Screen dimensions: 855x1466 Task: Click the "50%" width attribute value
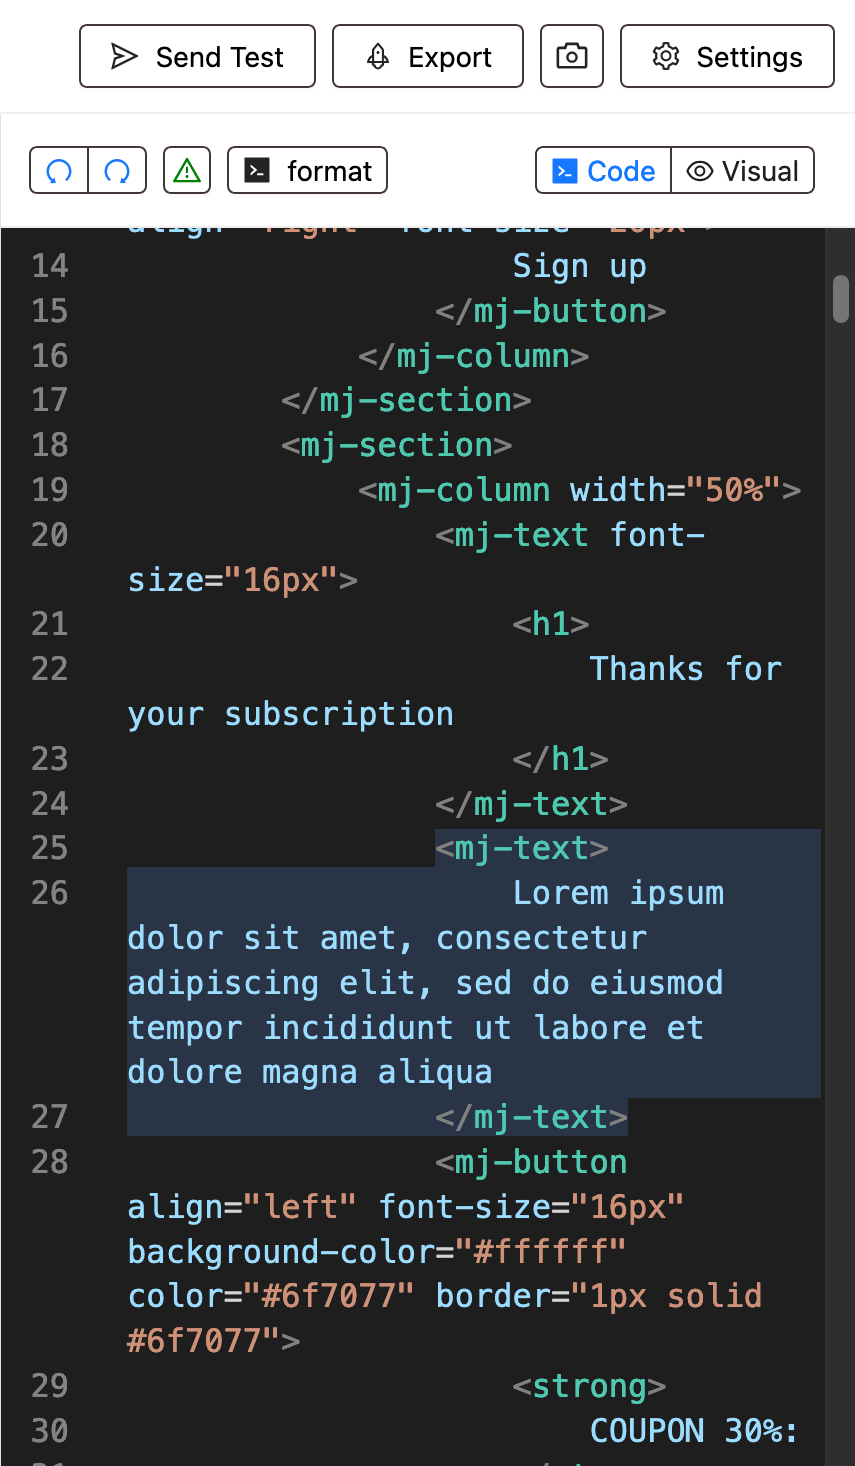tap(735, 490)
